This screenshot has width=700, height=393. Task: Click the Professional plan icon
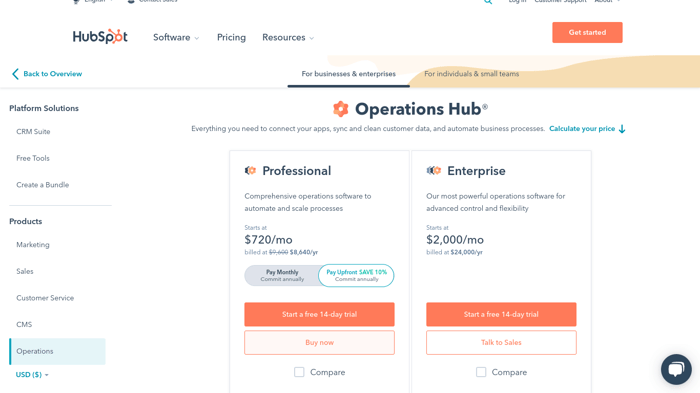point(250,171)
